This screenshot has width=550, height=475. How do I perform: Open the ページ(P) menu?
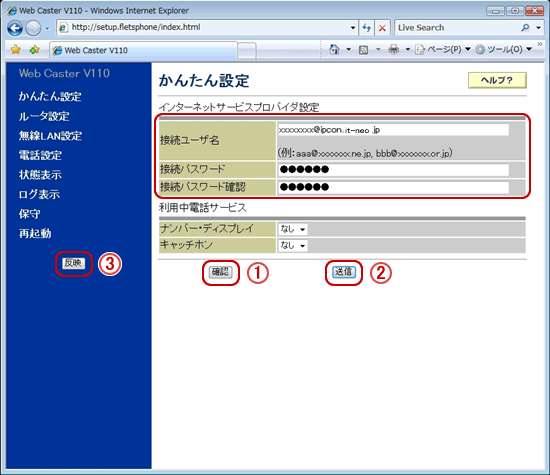443,49
